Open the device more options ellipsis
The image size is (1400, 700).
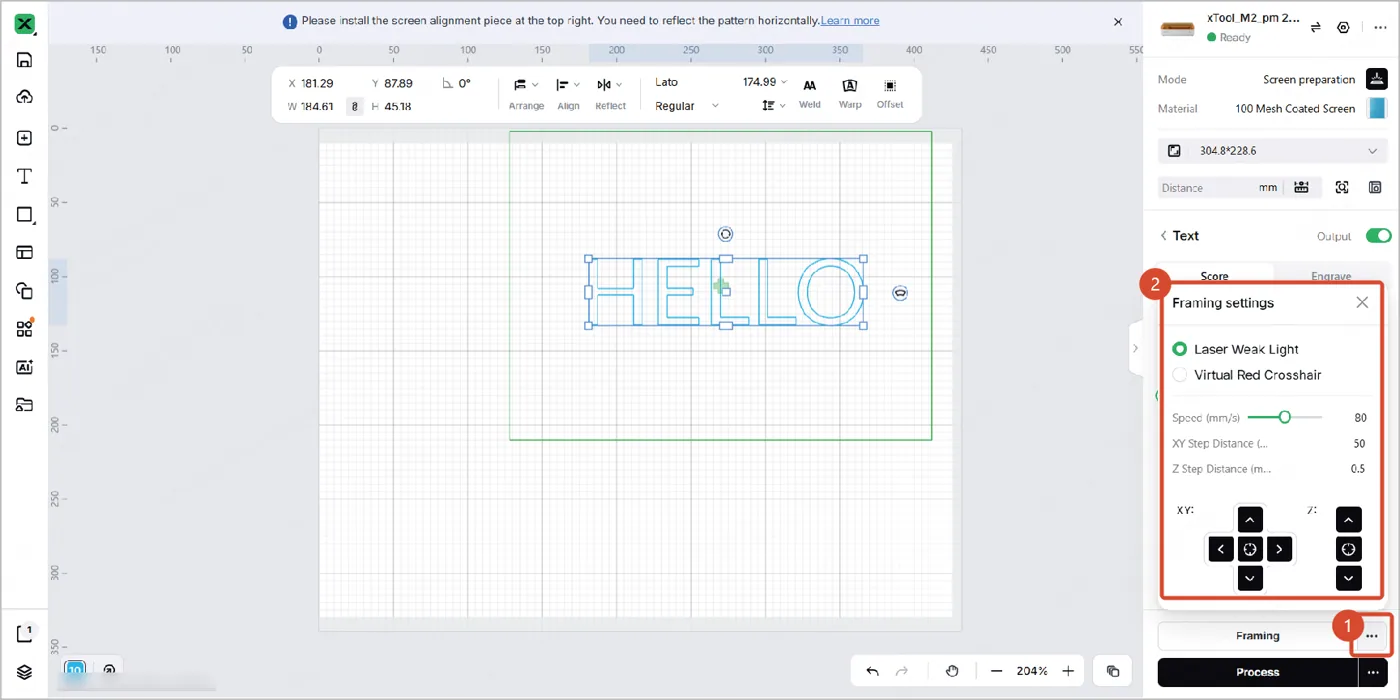(x=1380, y=27)
